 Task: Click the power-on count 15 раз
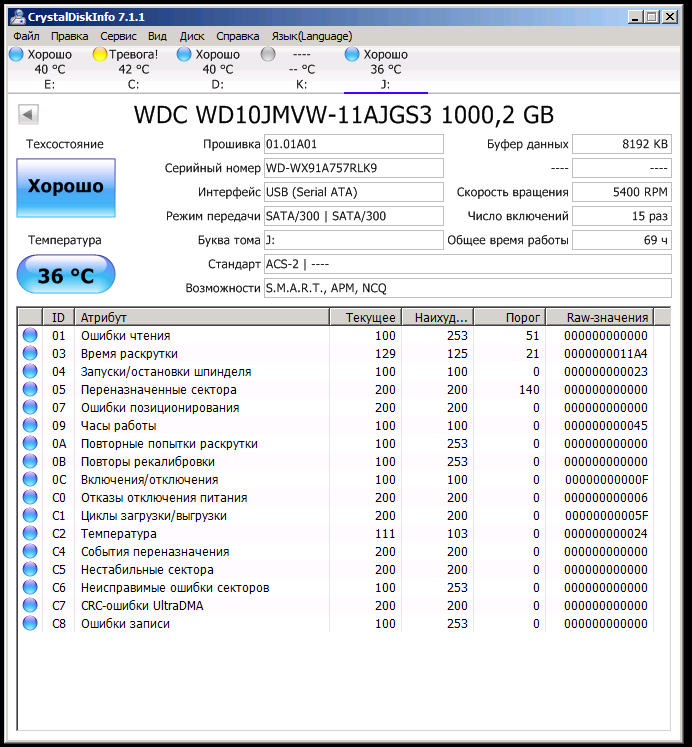point(622,216)
